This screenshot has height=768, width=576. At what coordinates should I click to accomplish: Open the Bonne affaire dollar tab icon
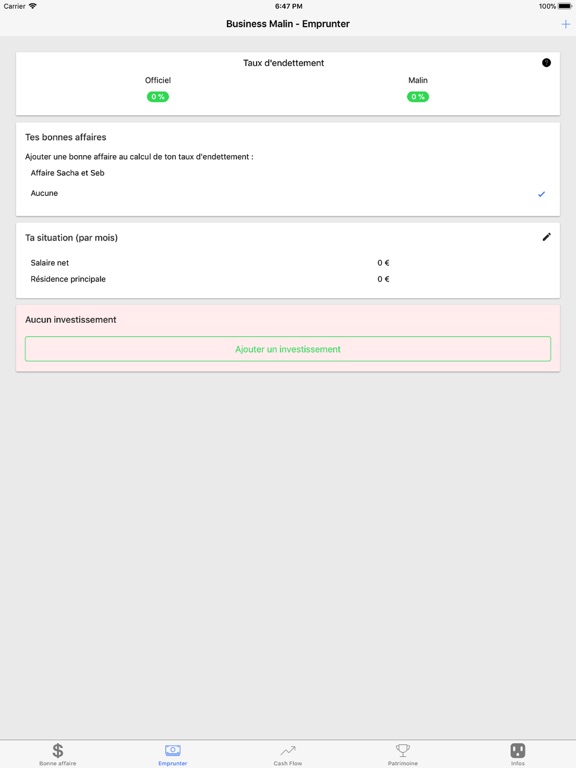58,750
